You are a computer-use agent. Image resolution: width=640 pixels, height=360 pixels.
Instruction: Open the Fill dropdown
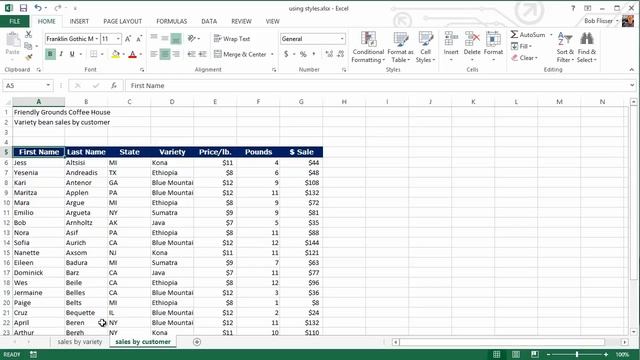[x=521, y=46]
